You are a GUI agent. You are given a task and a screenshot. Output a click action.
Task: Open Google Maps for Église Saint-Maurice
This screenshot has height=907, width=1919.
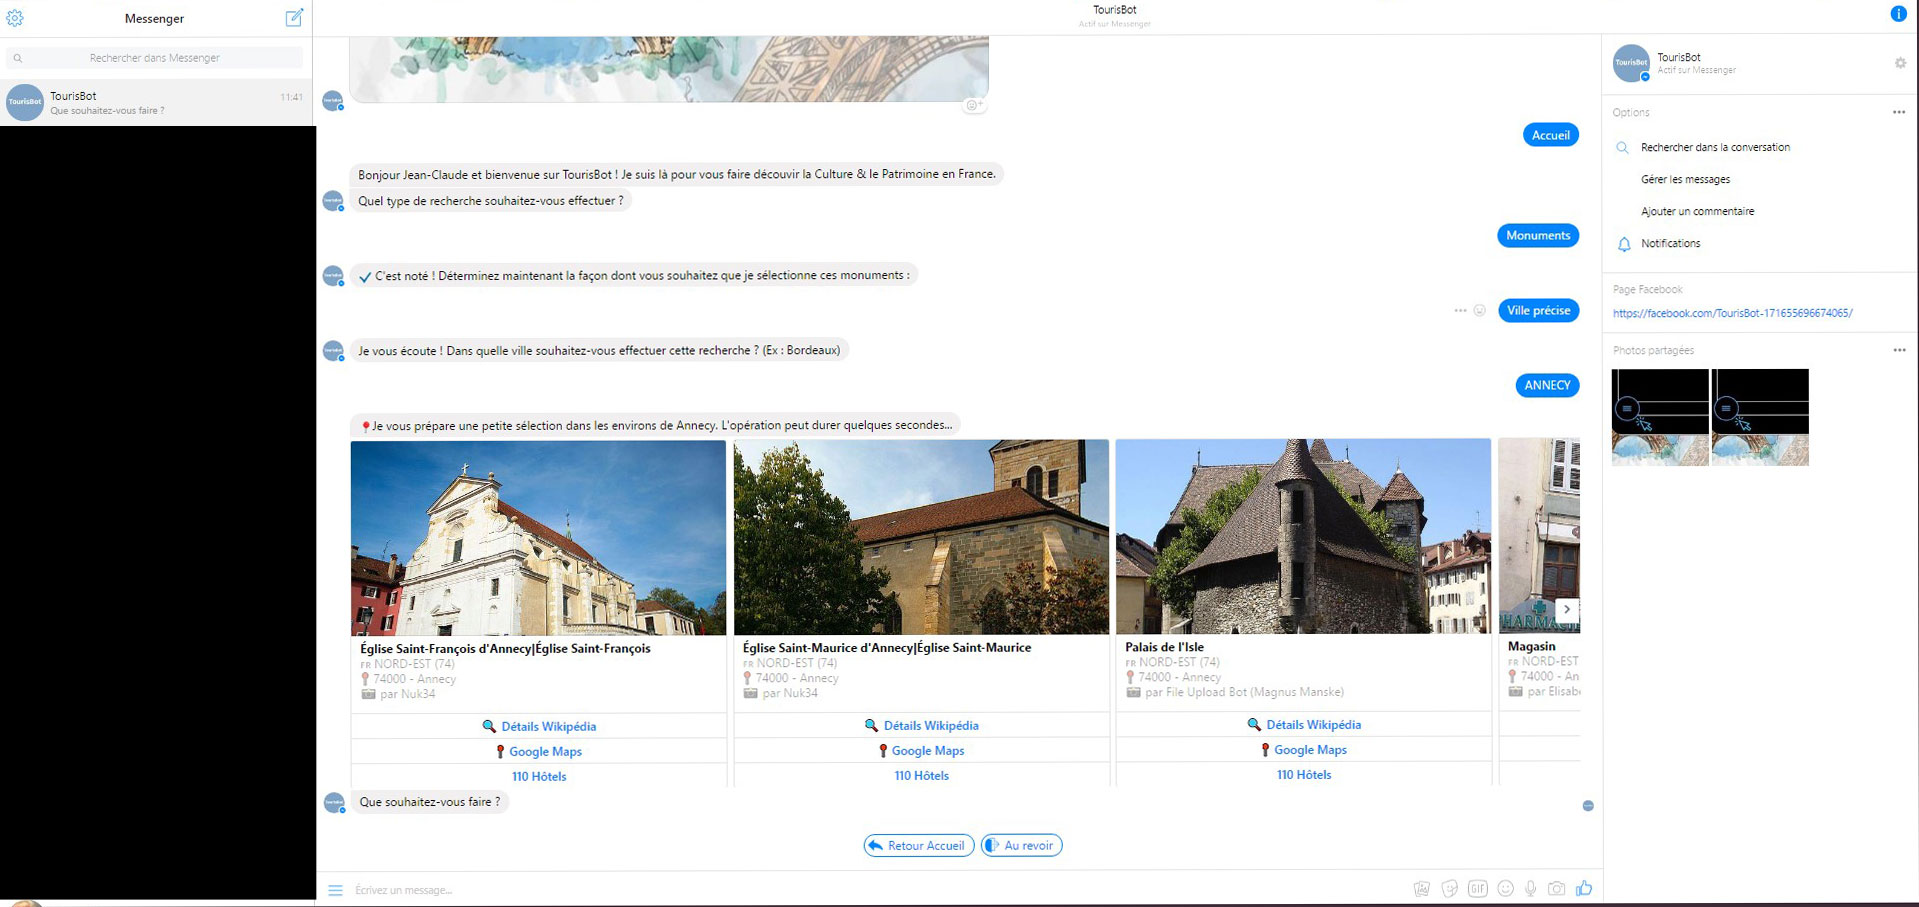pyautogui.click(x=921, y=750)
